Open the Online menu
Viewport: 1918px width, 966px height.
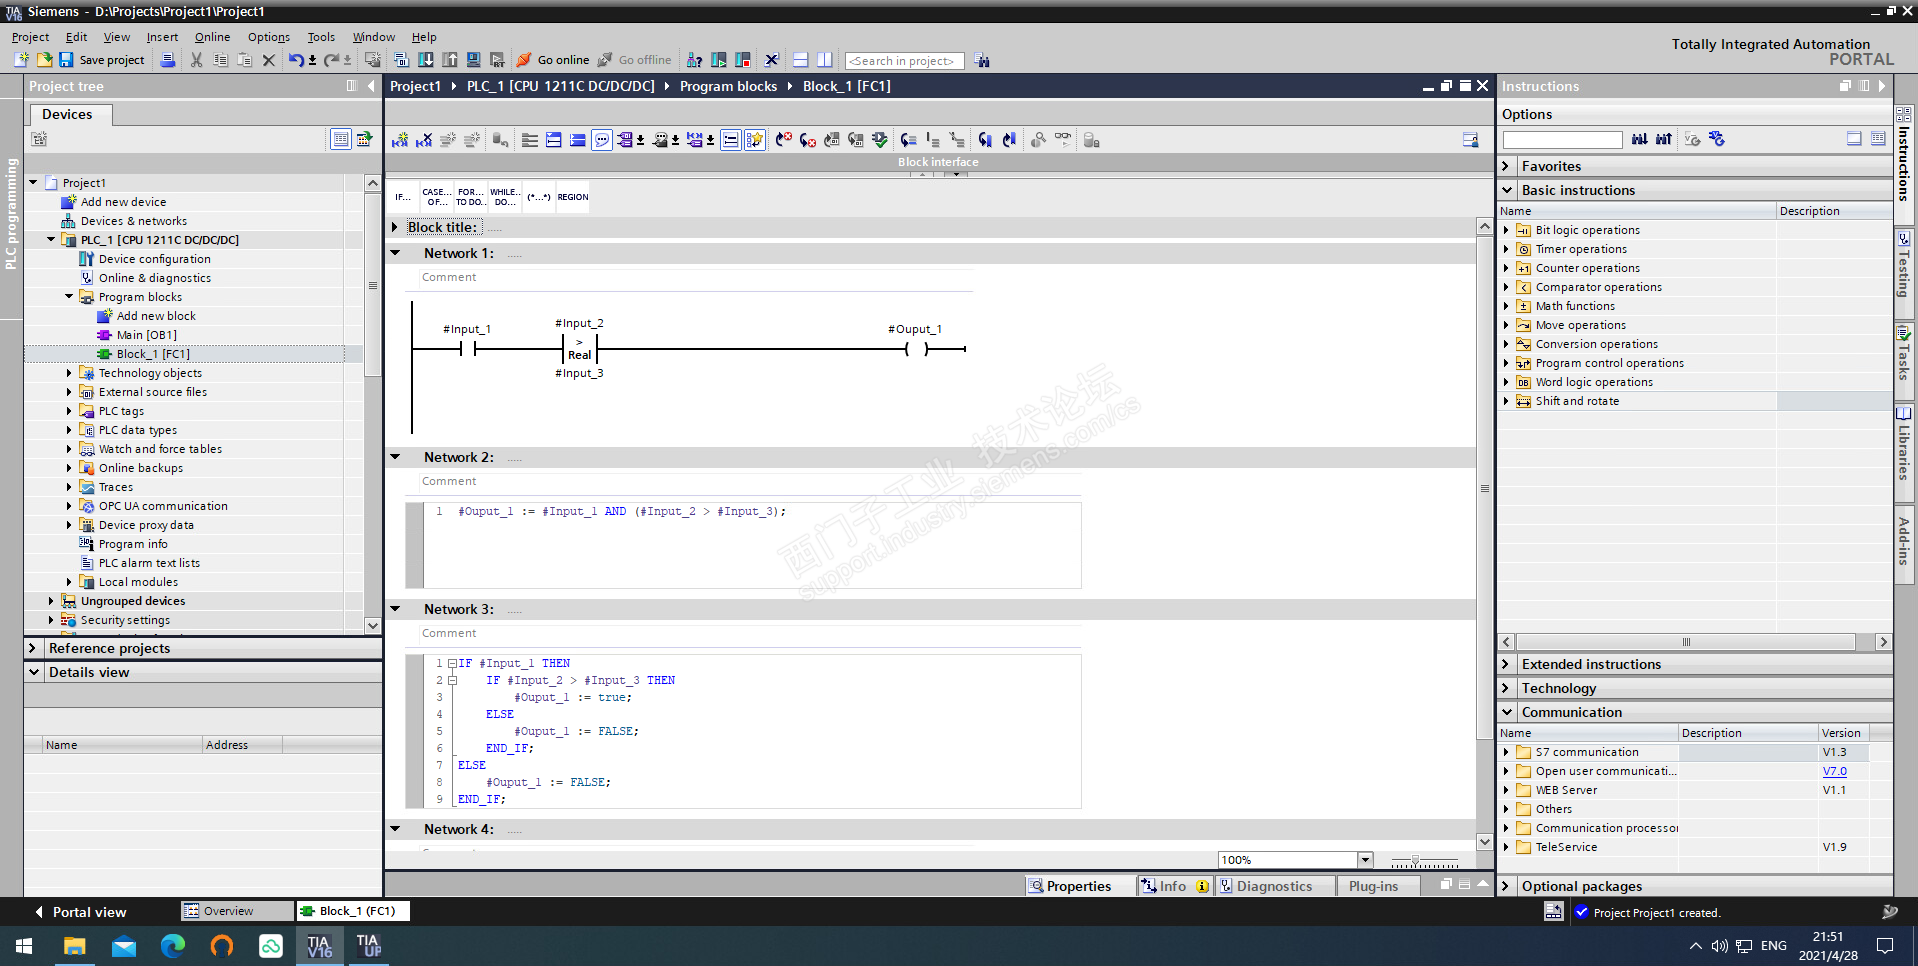point(212,37)
